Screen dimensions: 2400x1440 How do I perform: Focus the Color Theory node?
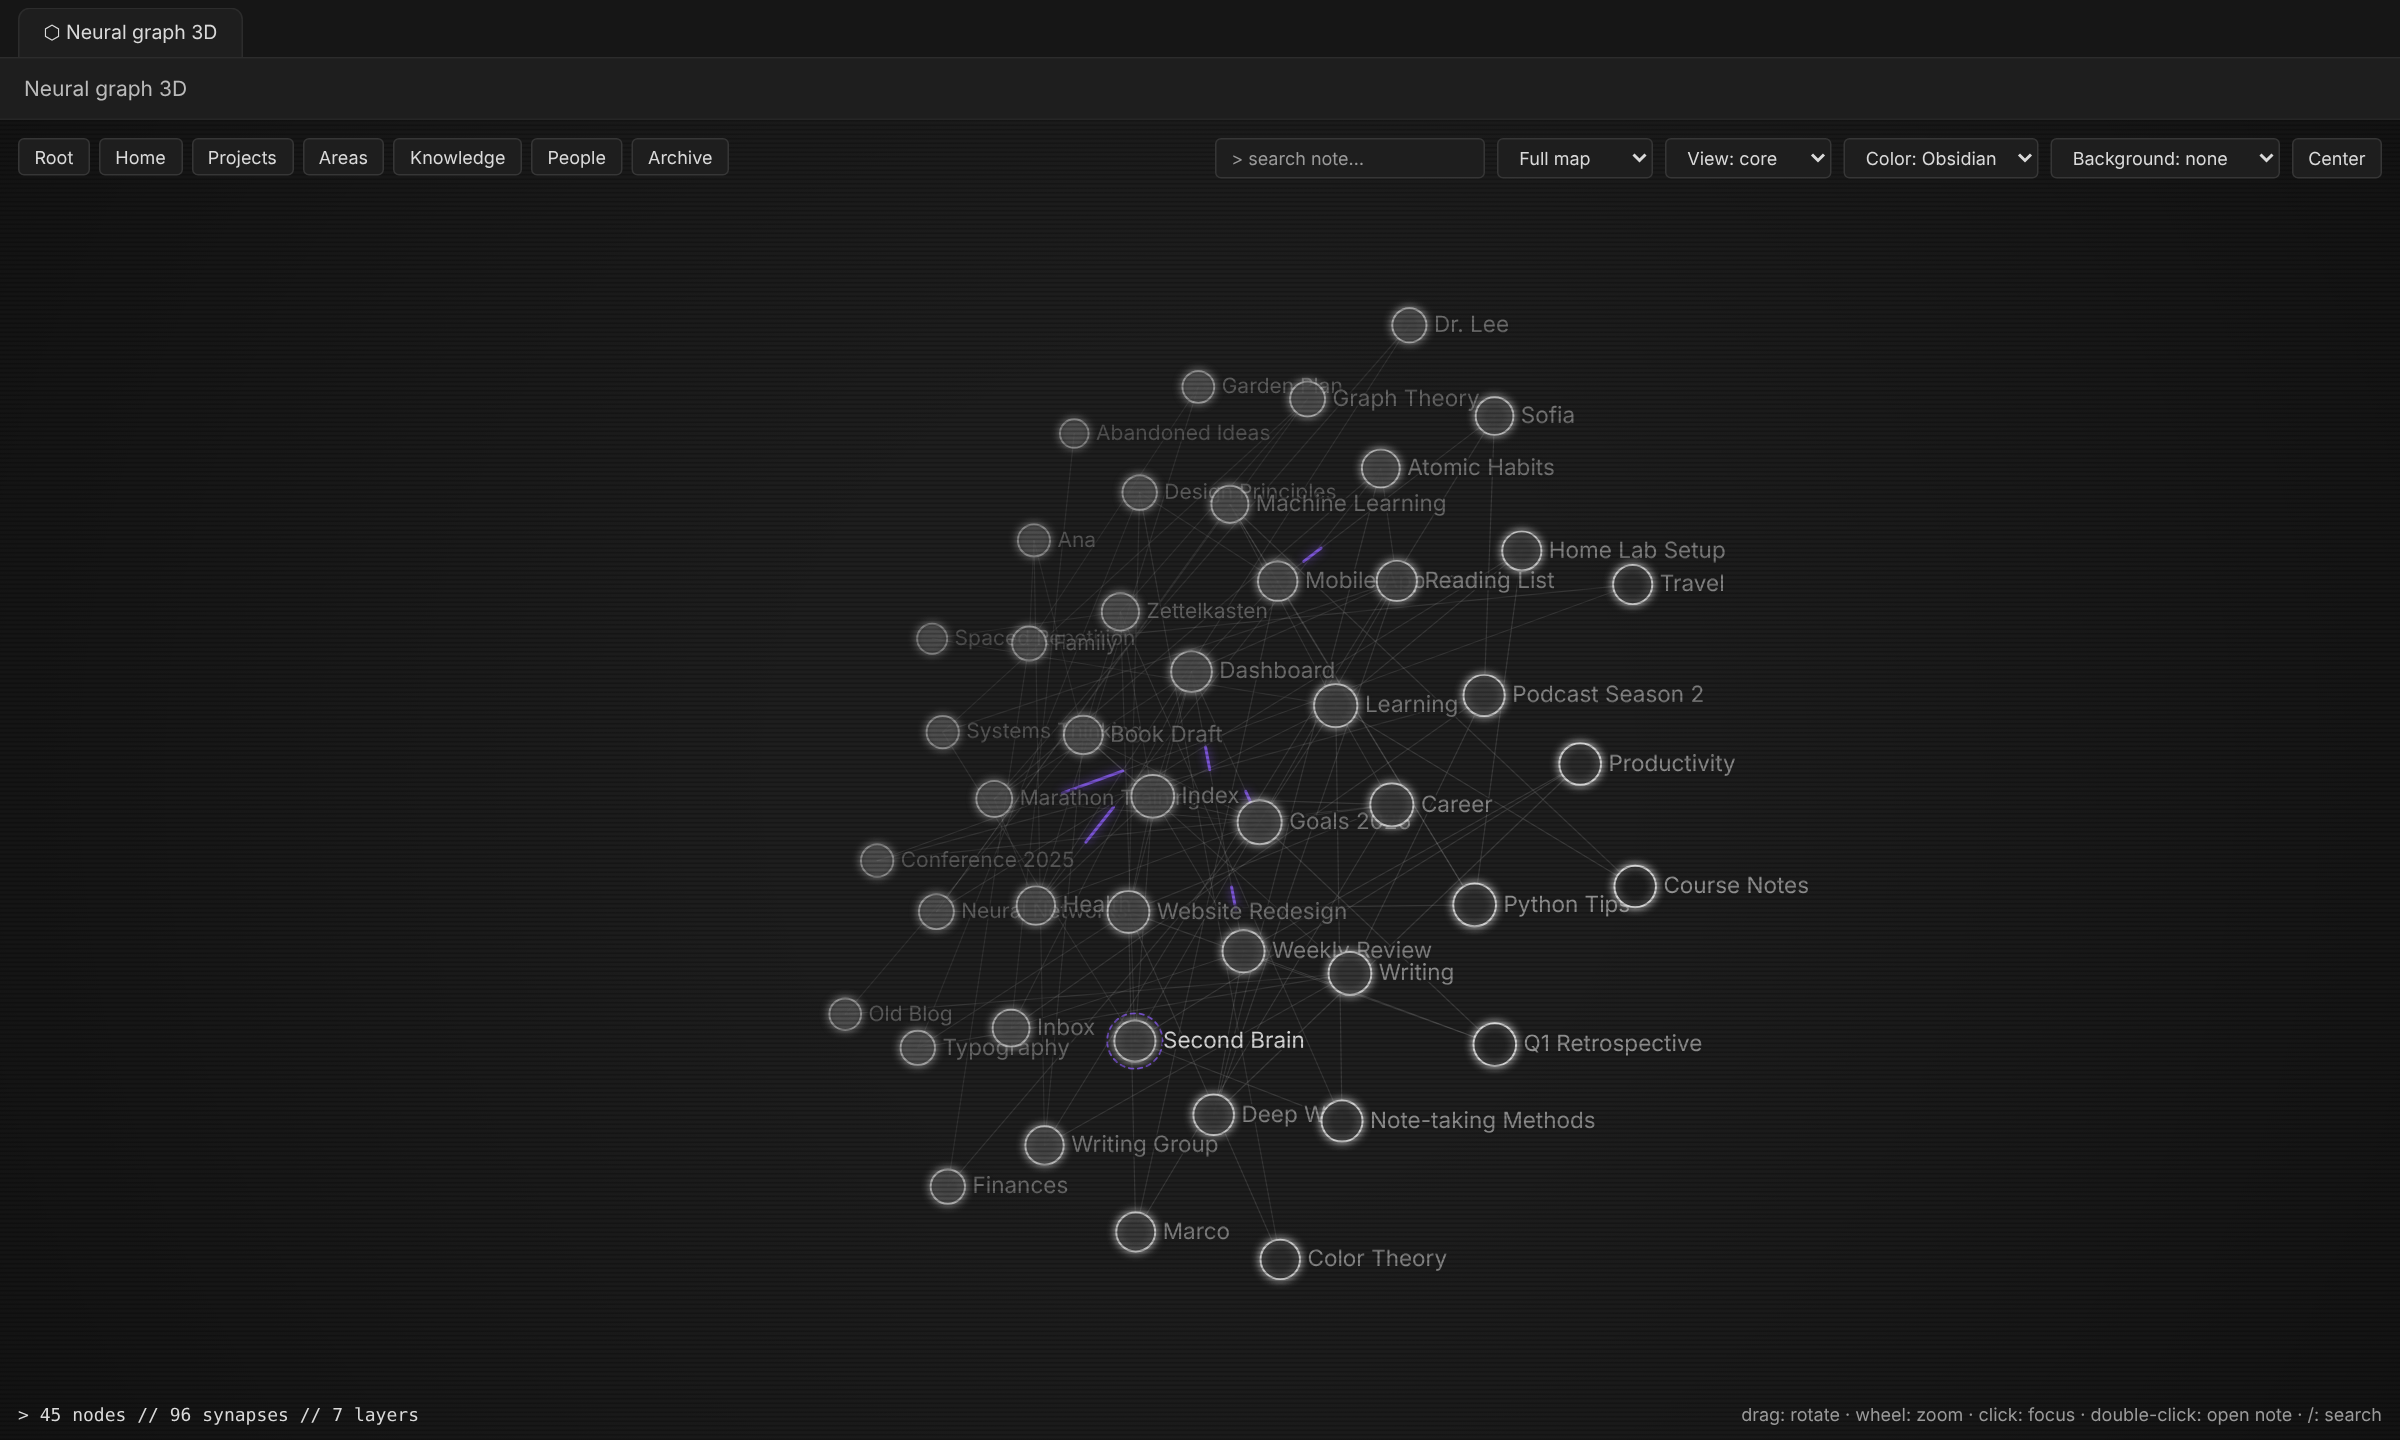click(x=1280, y=1259)
